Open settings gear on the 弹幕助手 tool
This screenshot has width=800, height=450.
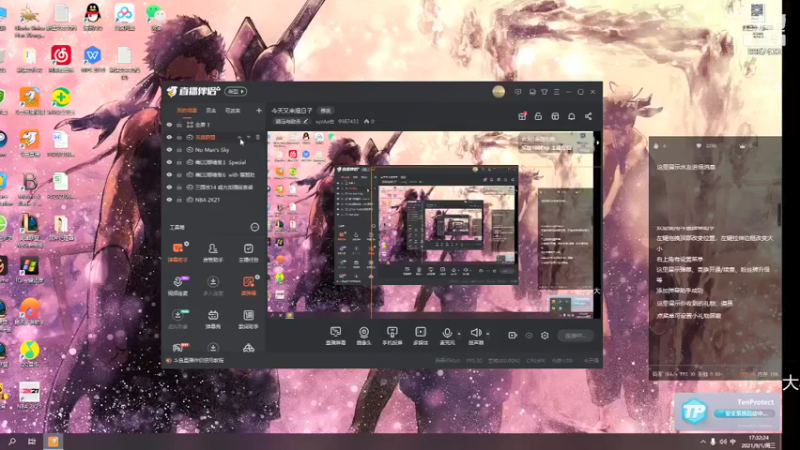[x=187, y=244]
